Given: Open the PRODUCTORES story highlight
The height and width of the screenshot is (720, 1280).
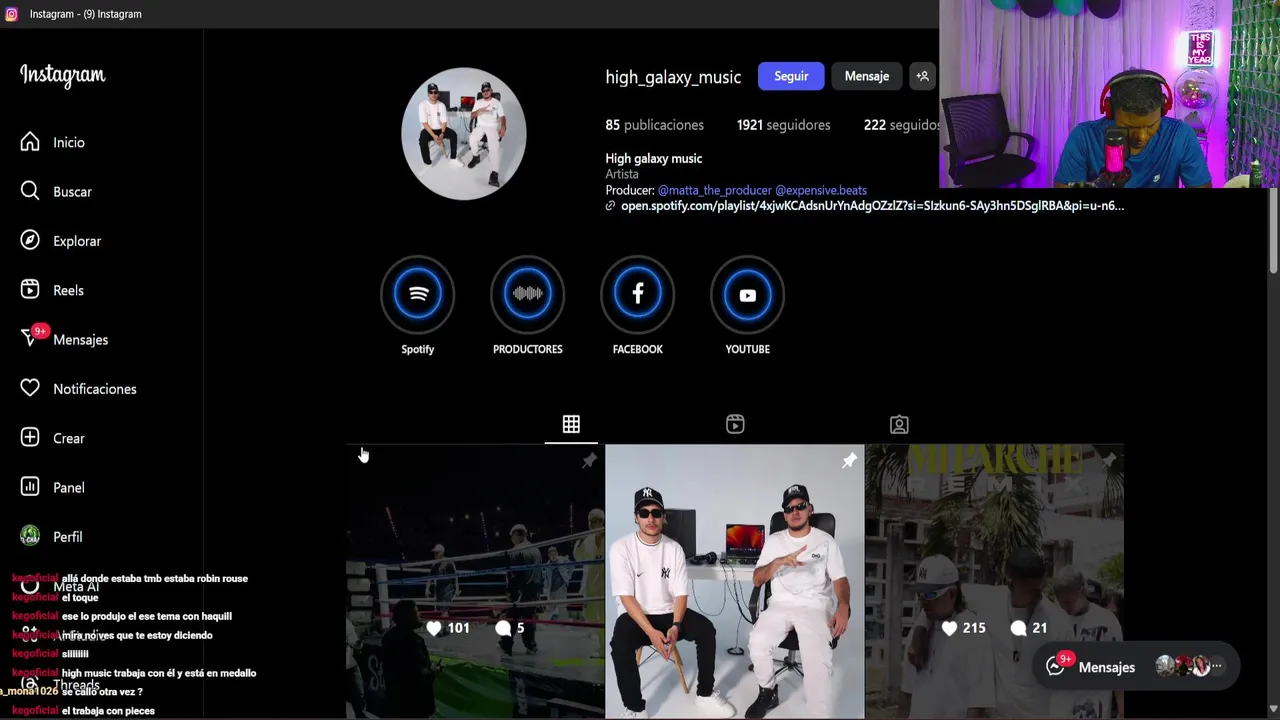Looking at the screenshot, I should [528, 294].
